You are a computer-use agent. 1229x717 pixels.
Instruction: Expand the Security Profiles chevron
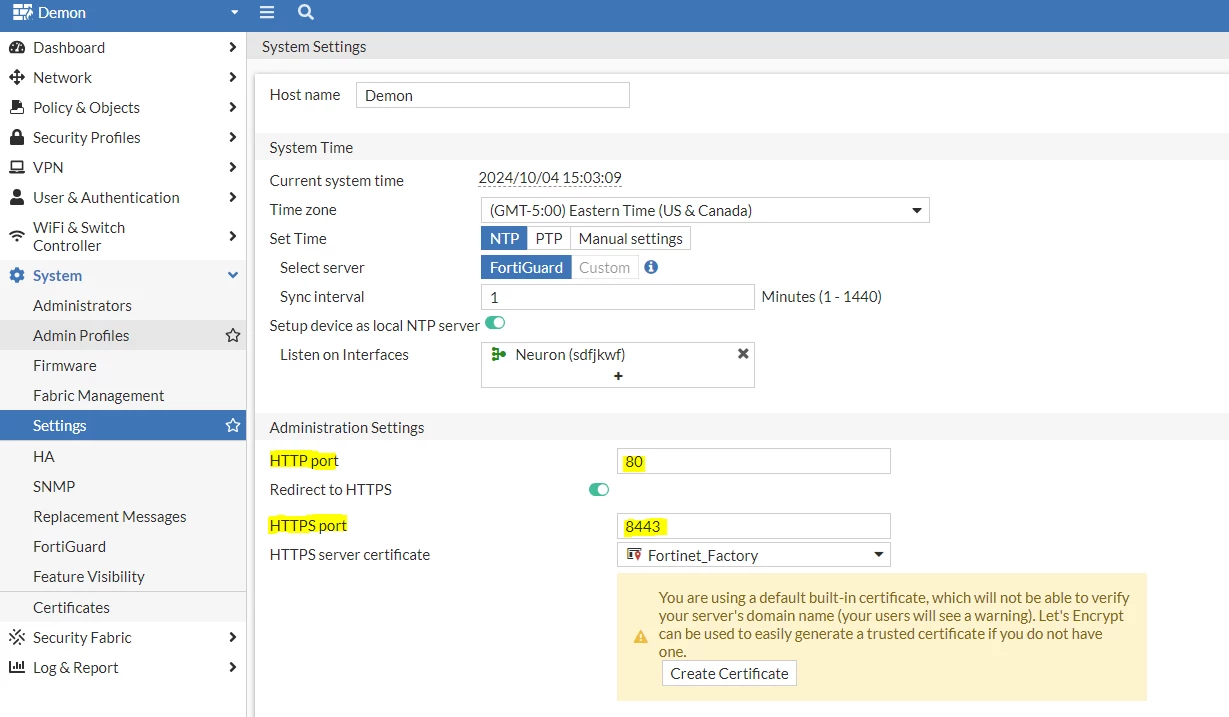[232, 137]
